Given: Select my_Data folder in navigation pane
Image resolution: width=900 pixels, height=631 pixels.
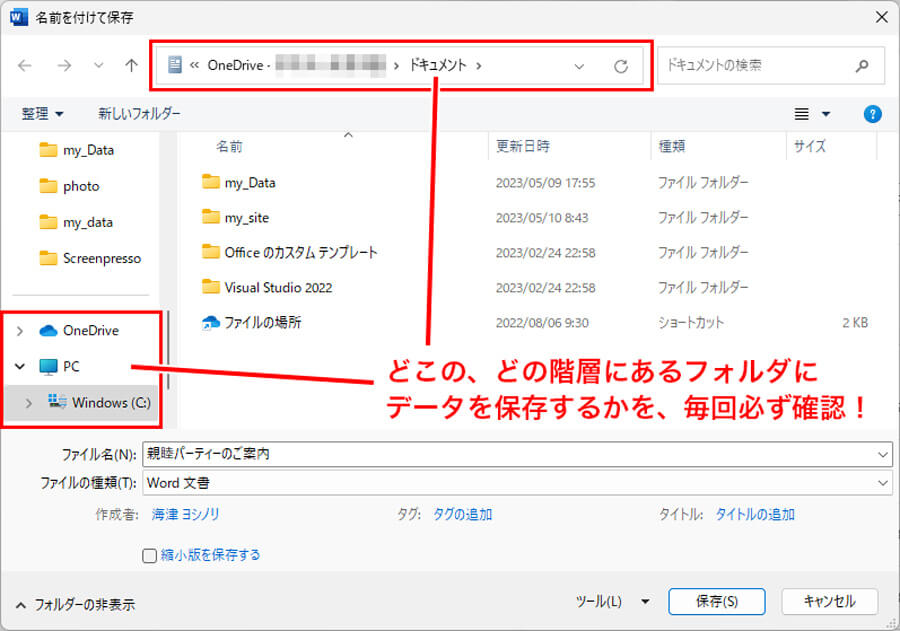Looking at the screenshot, I should coord(77,150).
